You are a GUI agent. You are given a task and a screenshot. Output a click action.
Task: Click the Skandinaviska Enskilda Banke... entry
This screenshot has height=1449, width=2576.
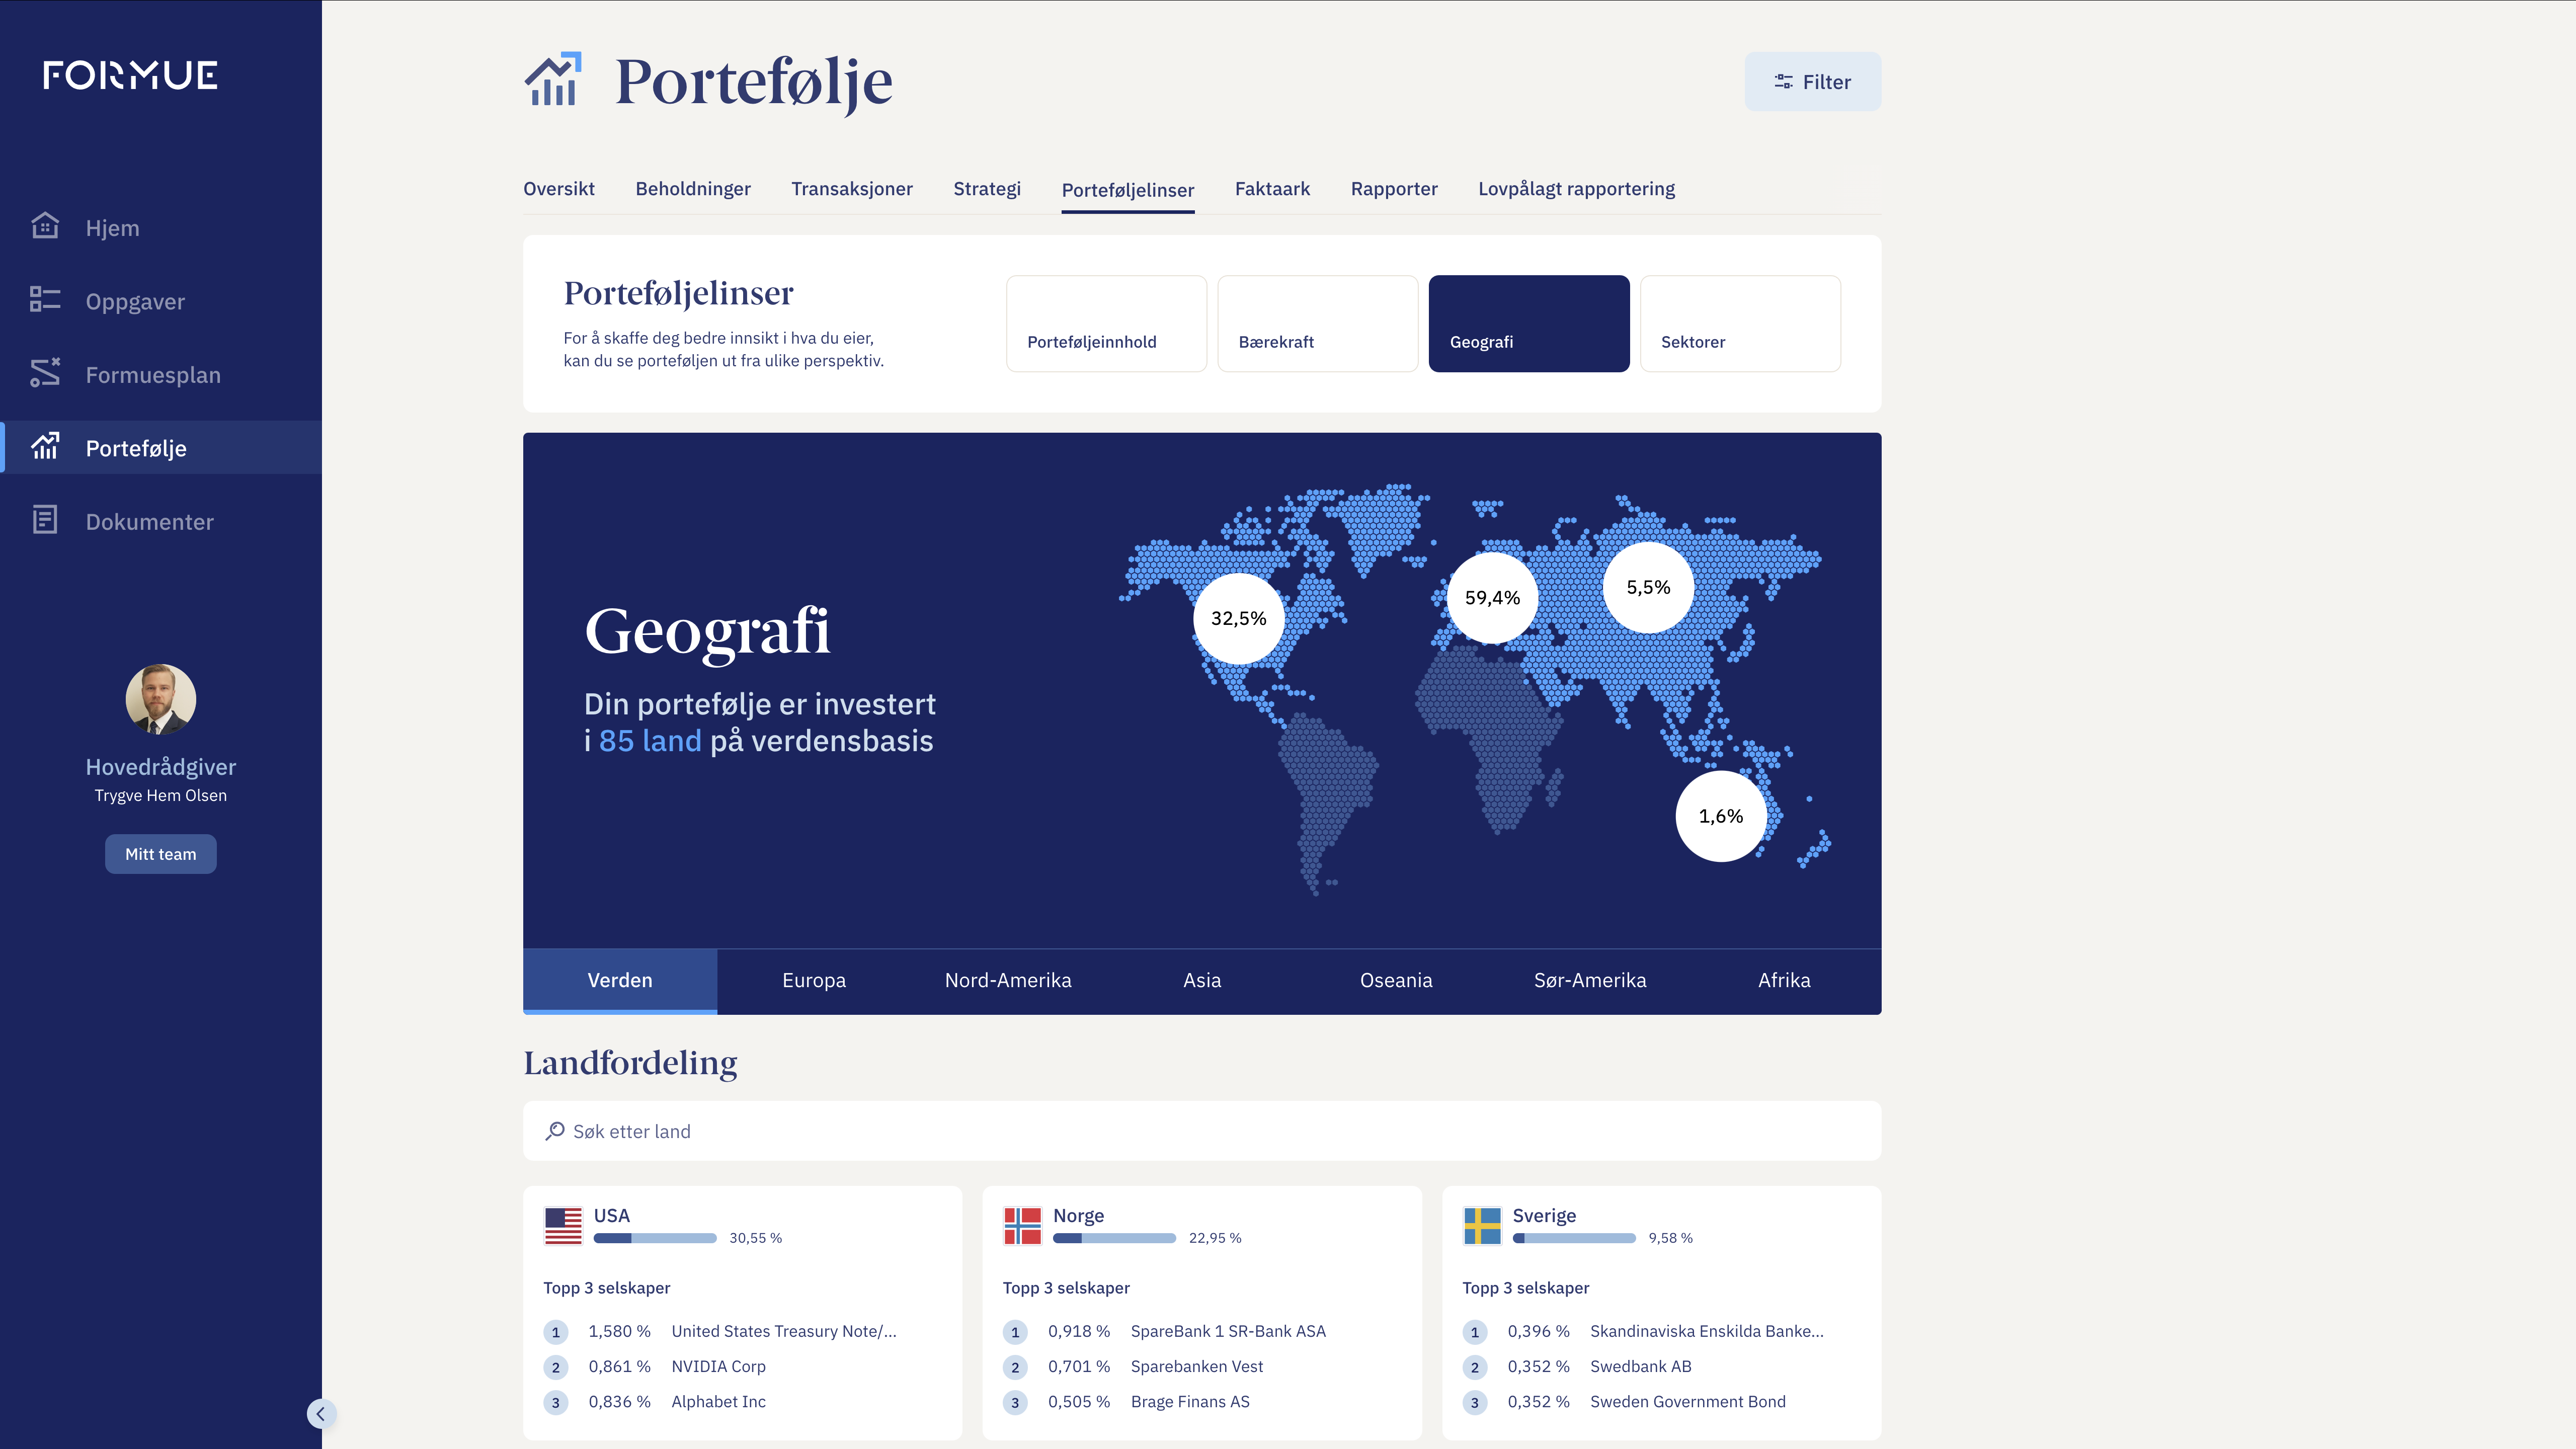click(x=1707, y=1331)
